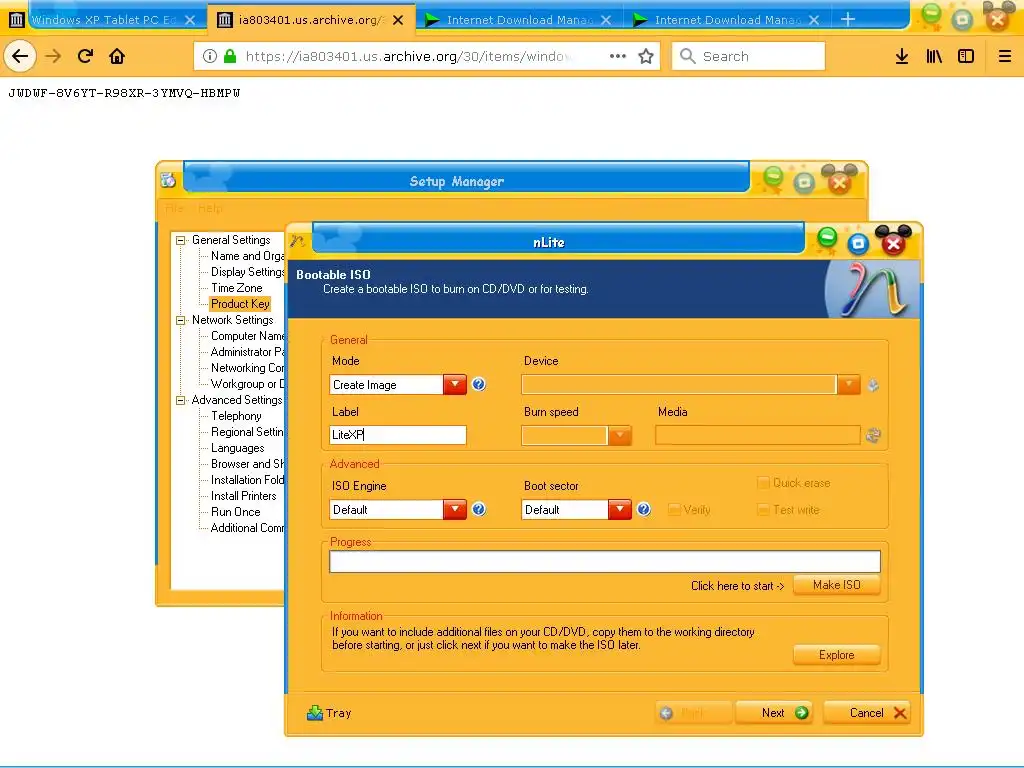Switch to Windows XP Tablet PC tab
The height and width of the screenshot is (768, 1024).
click(103, 20)
